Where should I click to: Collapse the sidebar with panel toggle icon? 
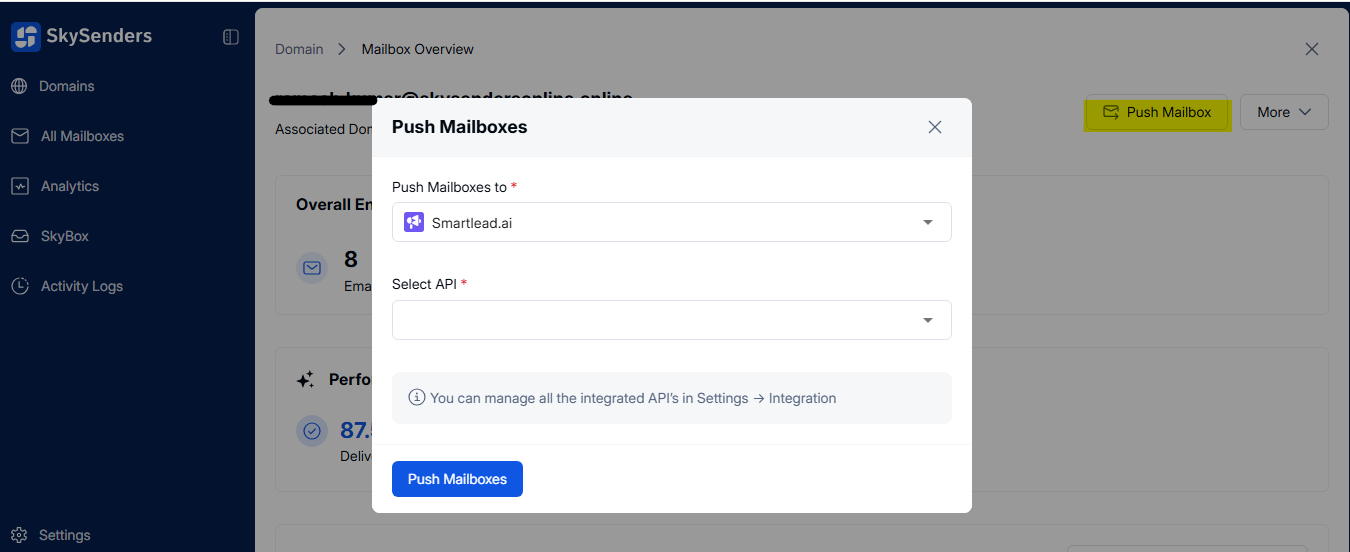point(231,37)
